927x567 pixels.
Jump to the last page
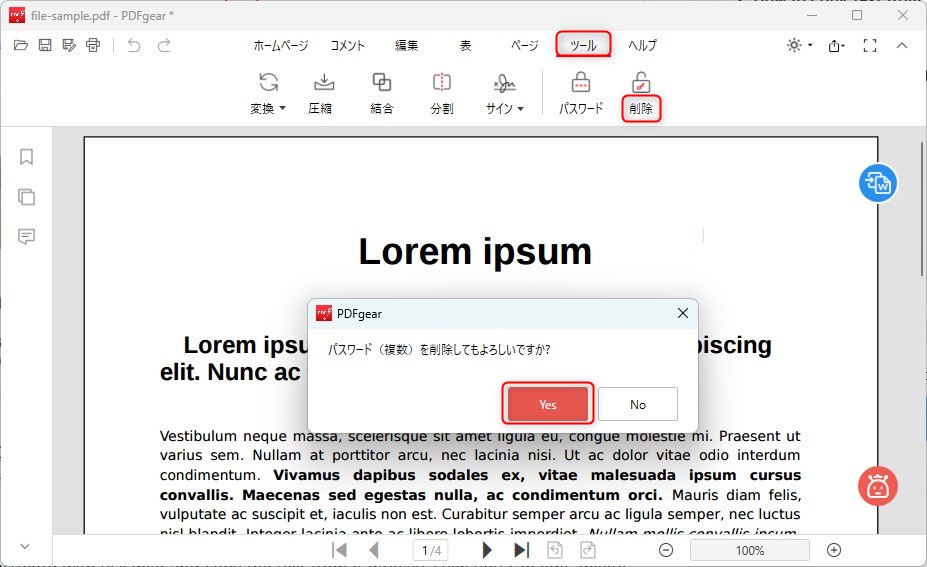[x=521, y=550]
